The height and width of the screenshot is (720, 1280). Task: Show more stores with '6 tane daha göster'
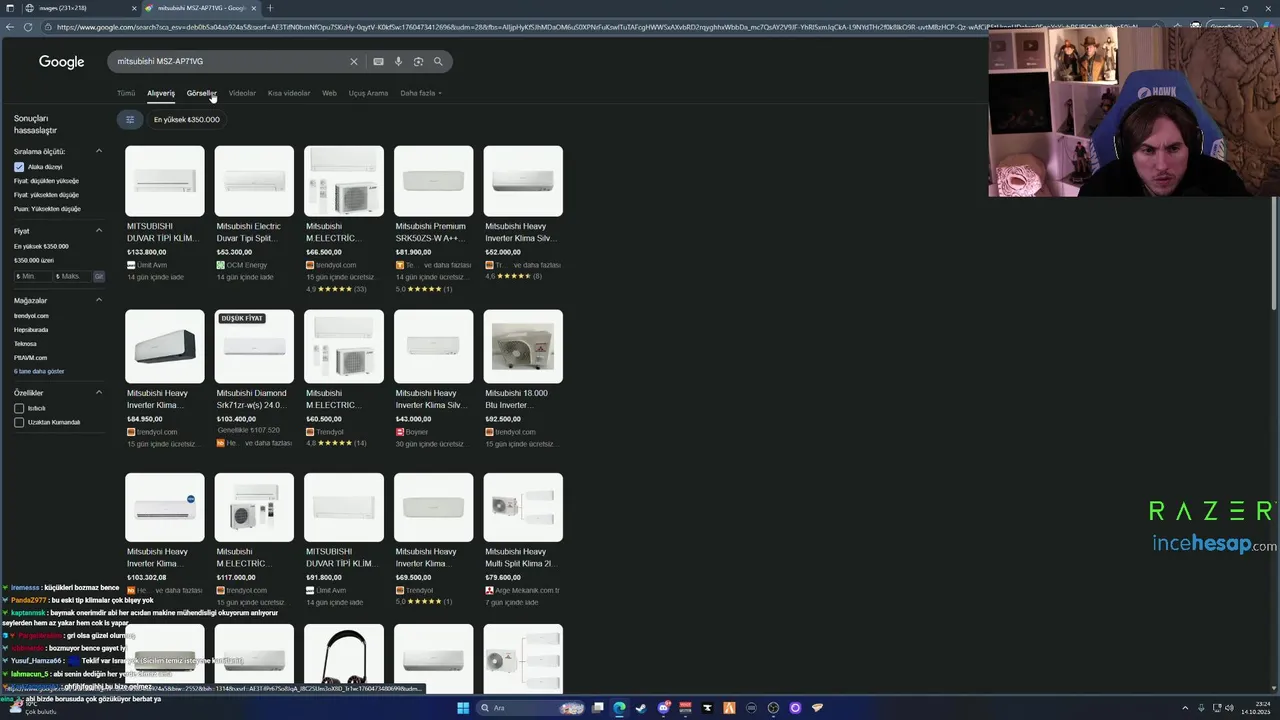39,371
